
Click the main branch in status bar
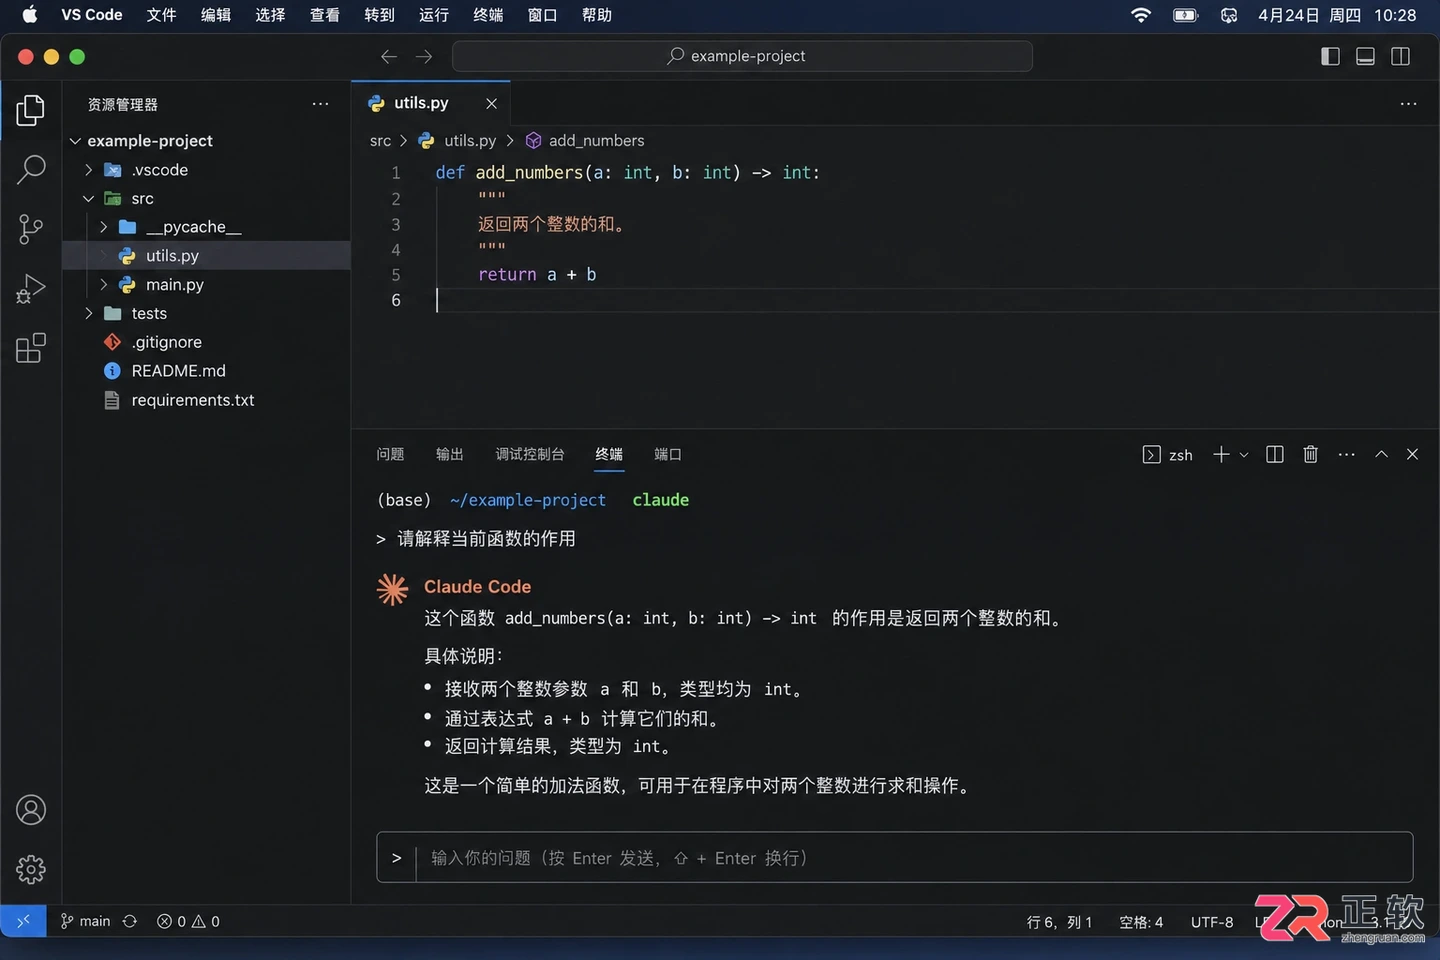point(86,921)
